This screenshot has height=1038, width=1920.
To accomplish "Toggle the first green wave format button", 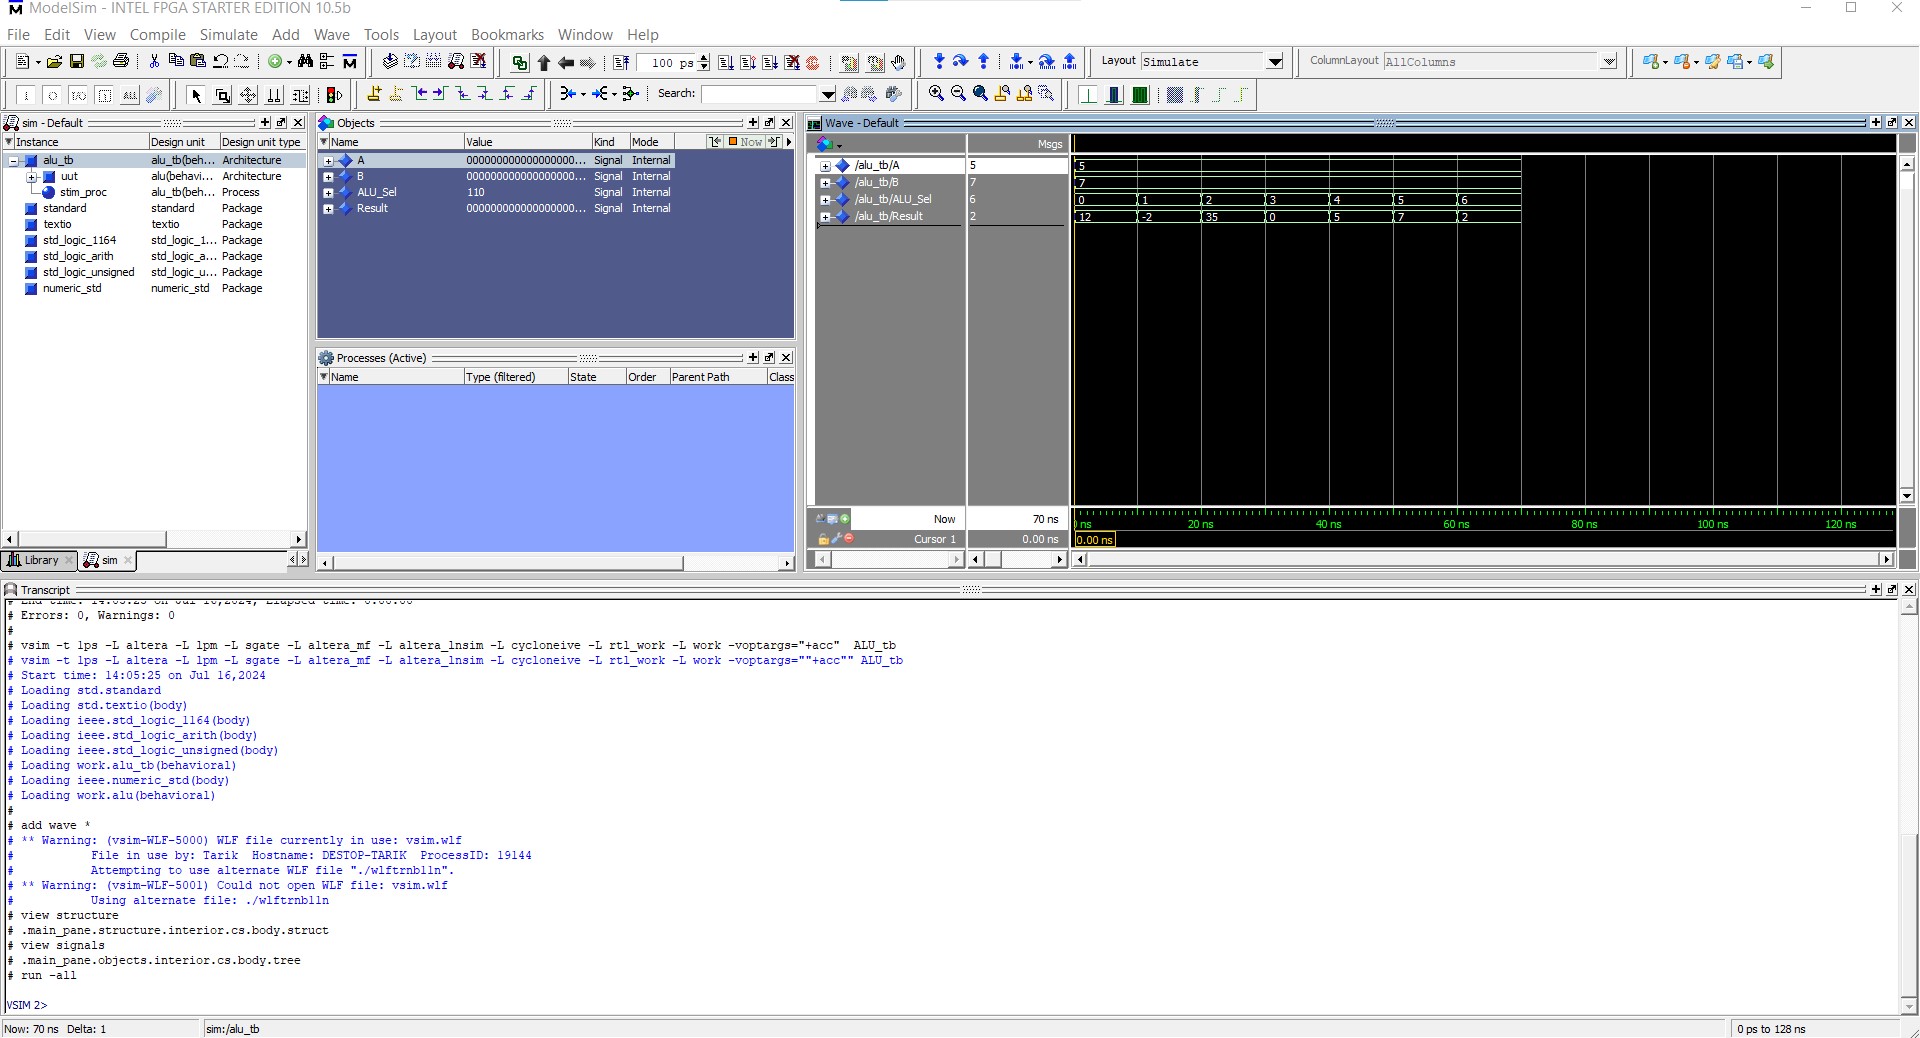I will pyautogui.click(x=1088, y=95).
